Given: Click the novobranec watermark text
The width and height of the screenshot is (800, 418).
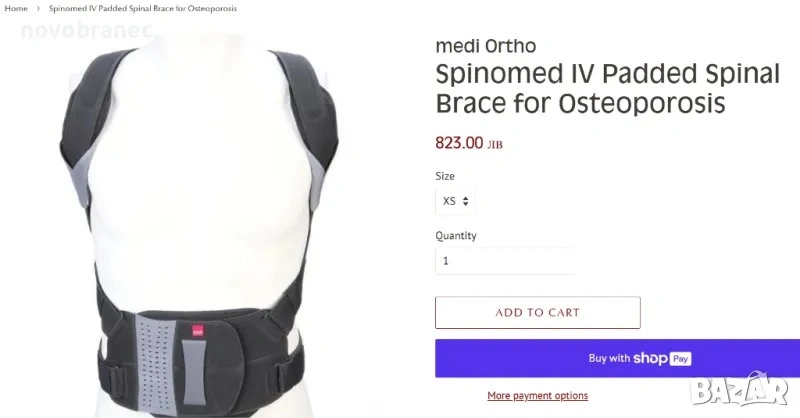Looking at the screenshot, I should pos(86,31).
